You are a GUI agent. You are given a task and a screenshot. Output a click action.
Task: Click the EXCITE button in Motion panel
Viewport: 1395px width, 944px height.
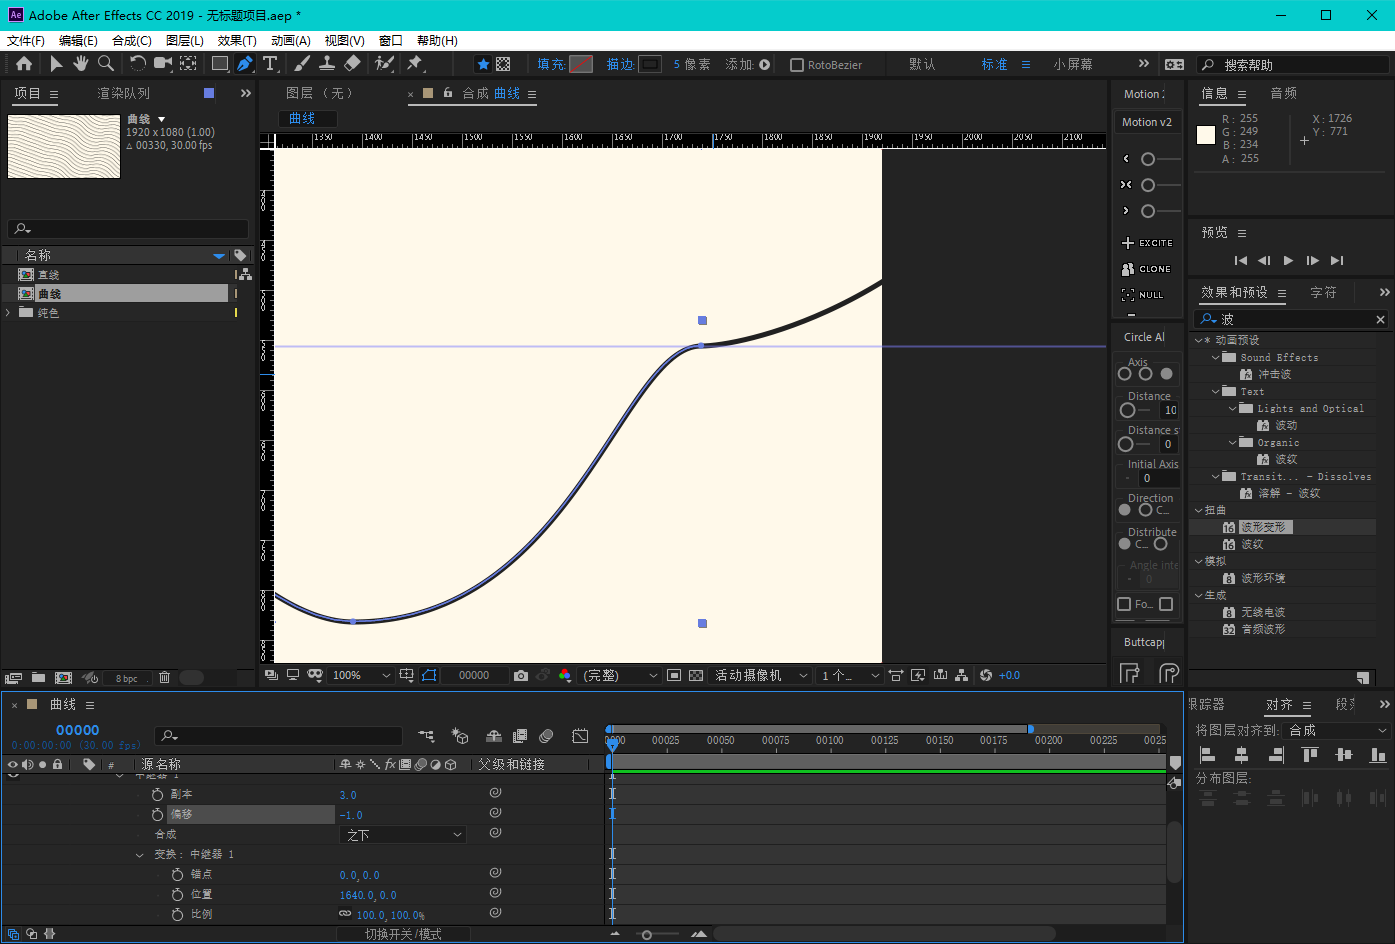coord(1147,243)
